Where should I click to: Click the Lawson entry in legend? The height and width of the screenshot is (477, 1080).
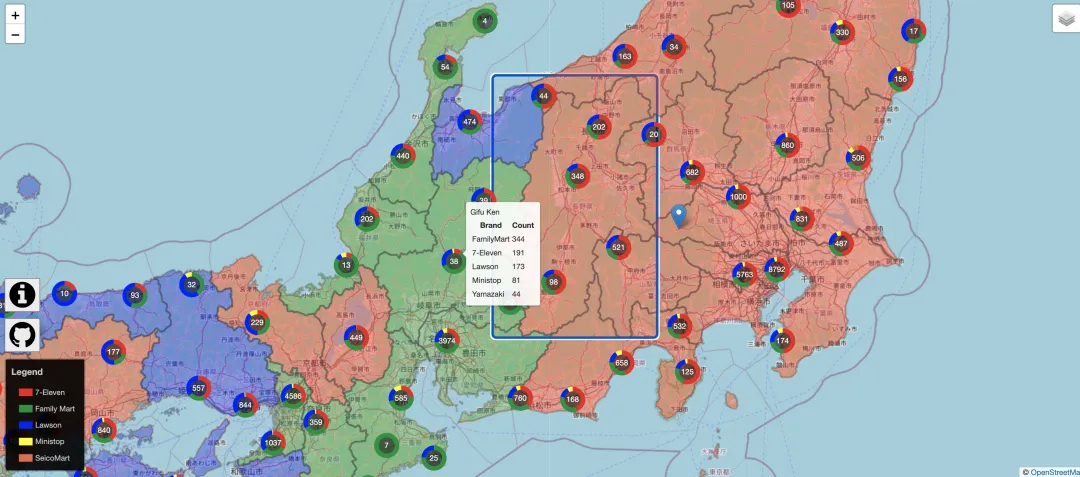pos(48,425)
